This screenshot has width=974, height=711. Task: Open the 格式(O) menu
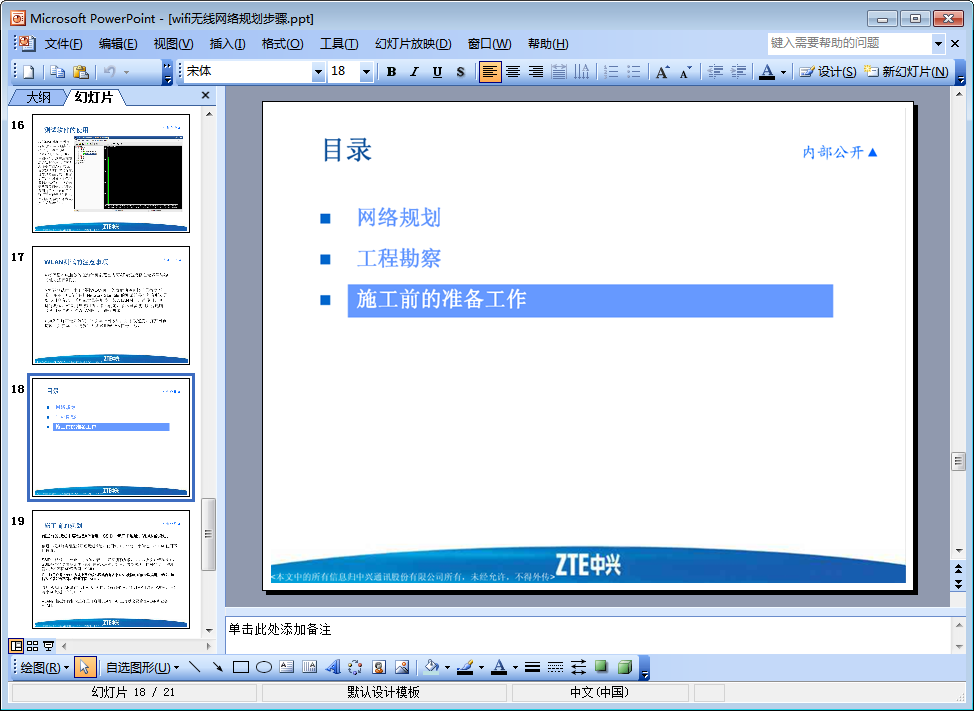click(282, 44)
